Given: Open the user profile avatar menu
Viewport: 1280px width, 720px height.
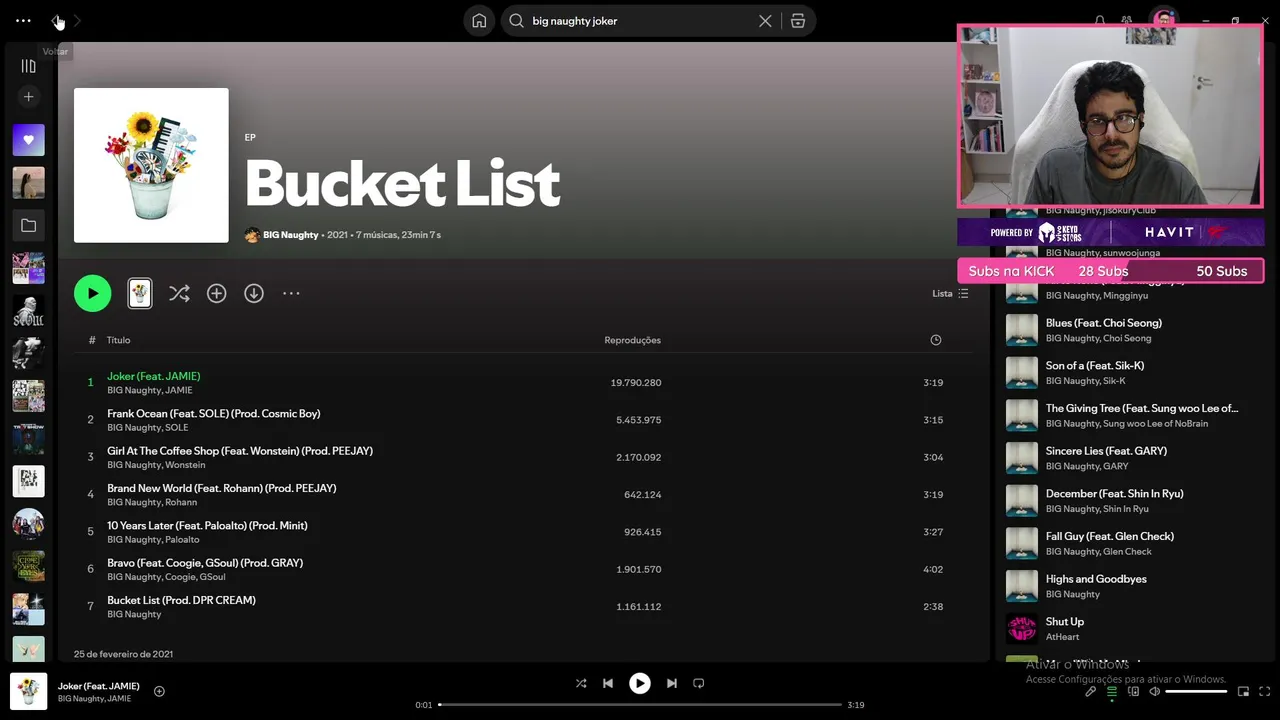Looking at the screenshot, I should 1163,20.
